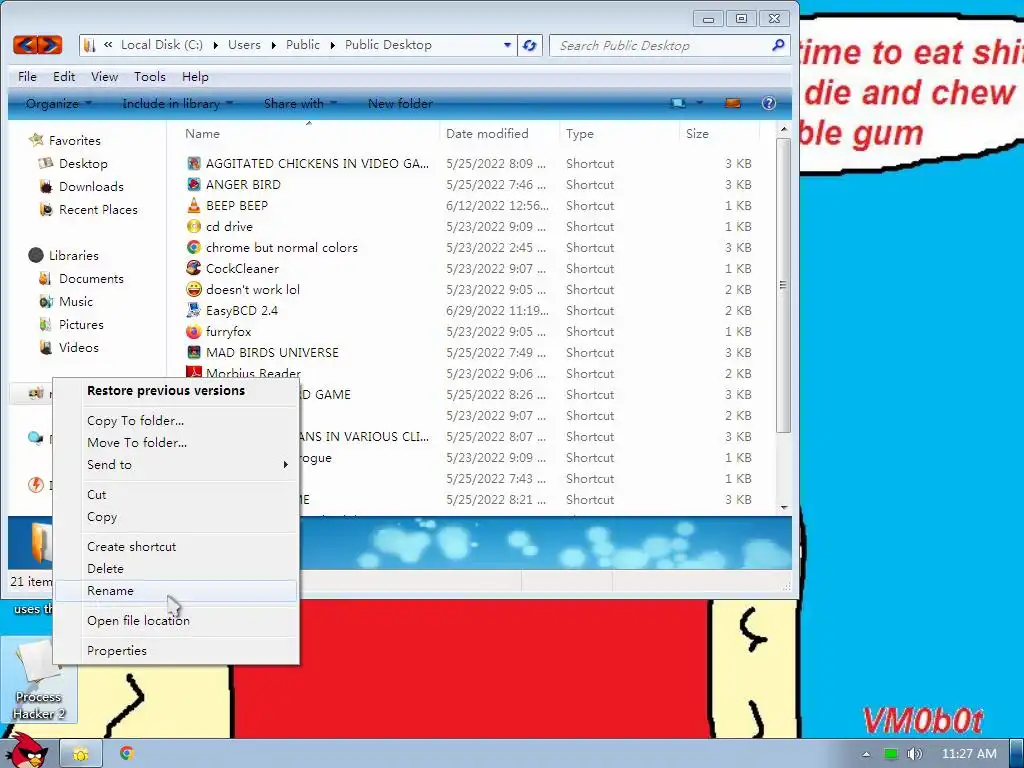Toggle the preview pane icon
1024x768 pixels.
tap(733, 103)
